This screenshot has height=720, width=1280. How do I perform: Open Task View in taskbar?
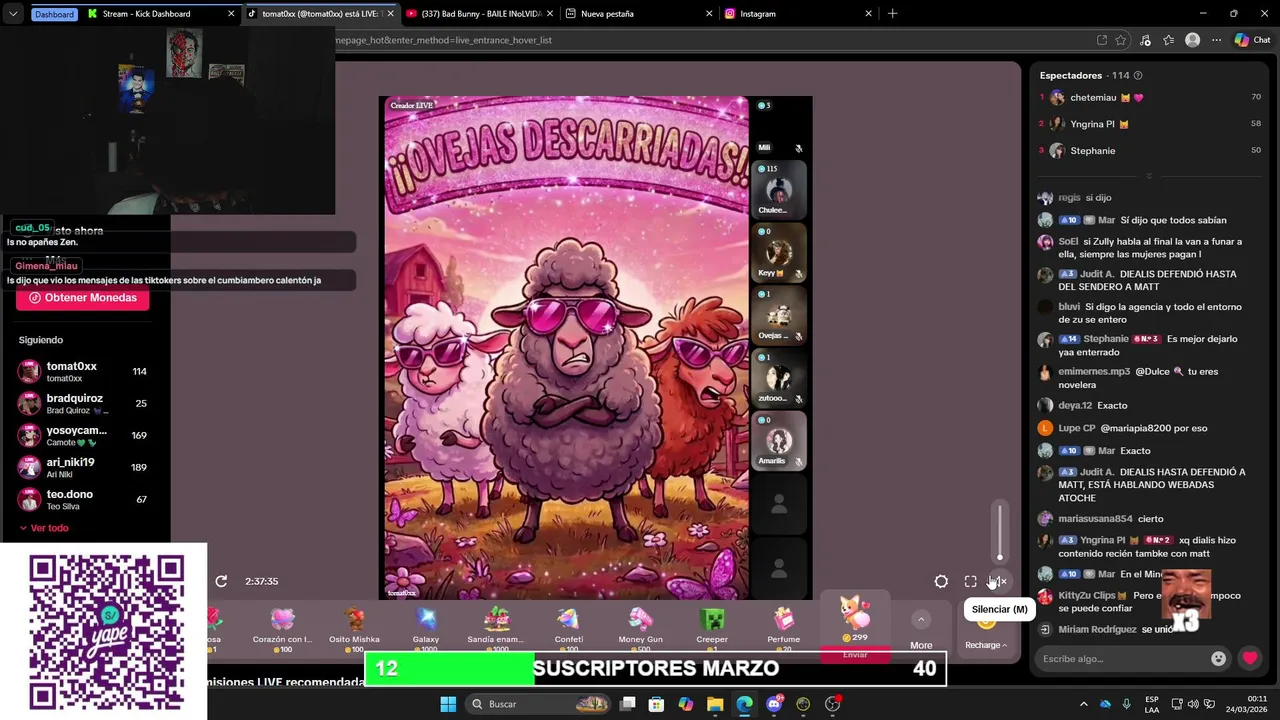click(627, 704)
